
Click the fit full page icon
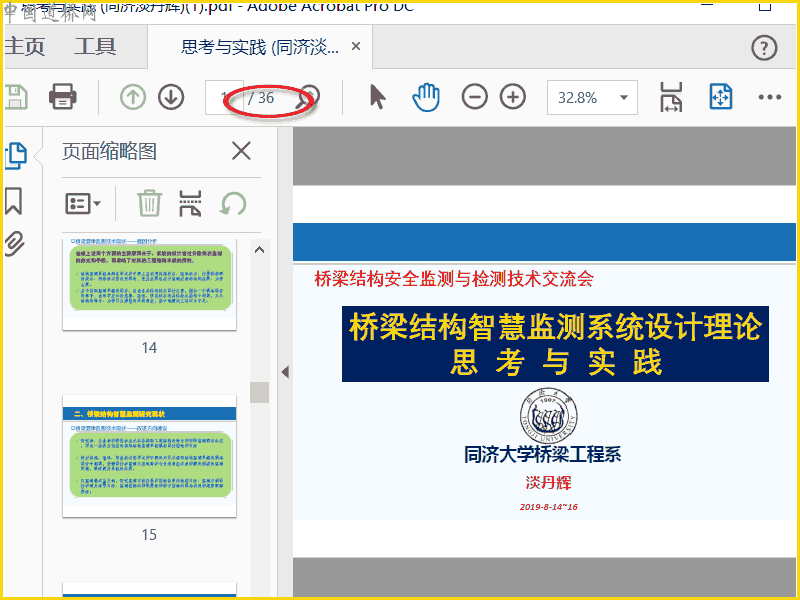[x=721, y=97]
